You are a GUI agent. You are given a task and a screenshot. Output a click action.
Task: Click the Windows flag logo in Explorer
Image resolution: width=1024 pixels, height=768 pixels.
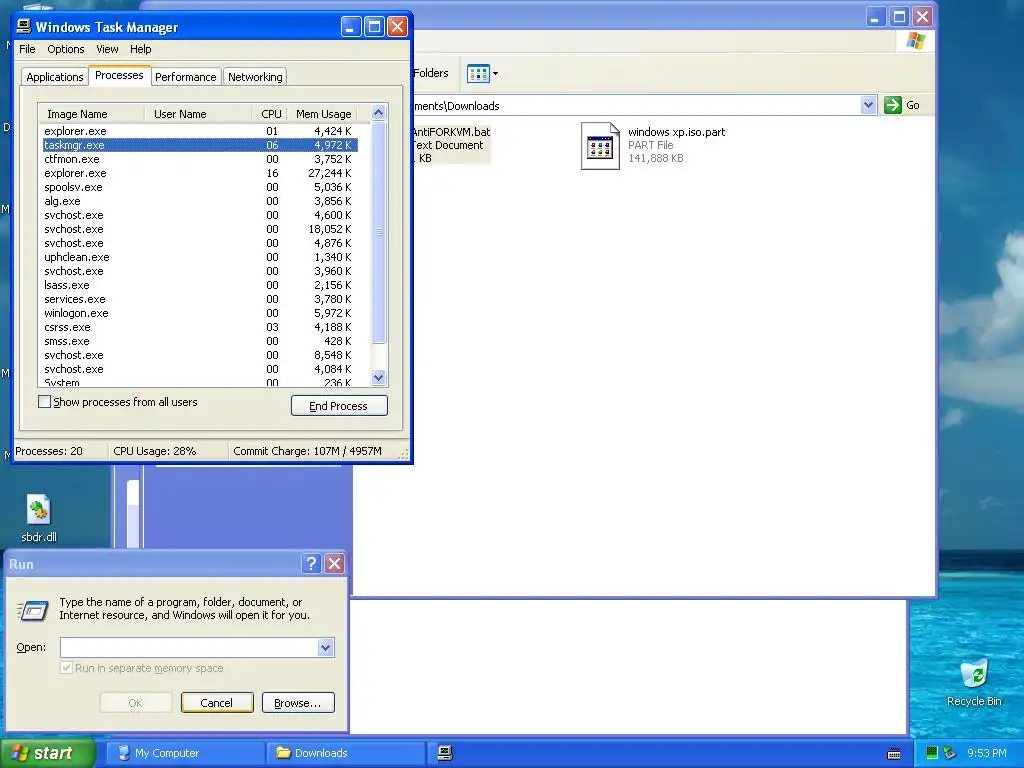point(916,41)
